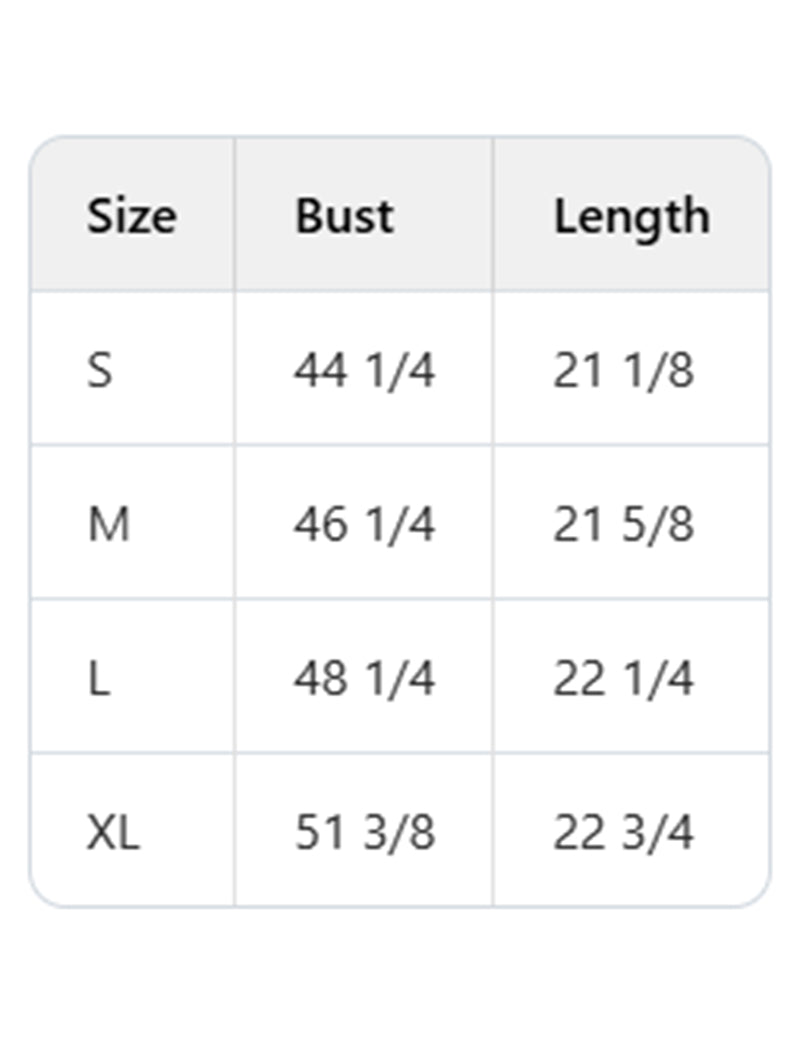Image resolution: width=800 pixels, height=1050 pixels.
Task: Choose the L size cell
Action: (x=98, y=679)
